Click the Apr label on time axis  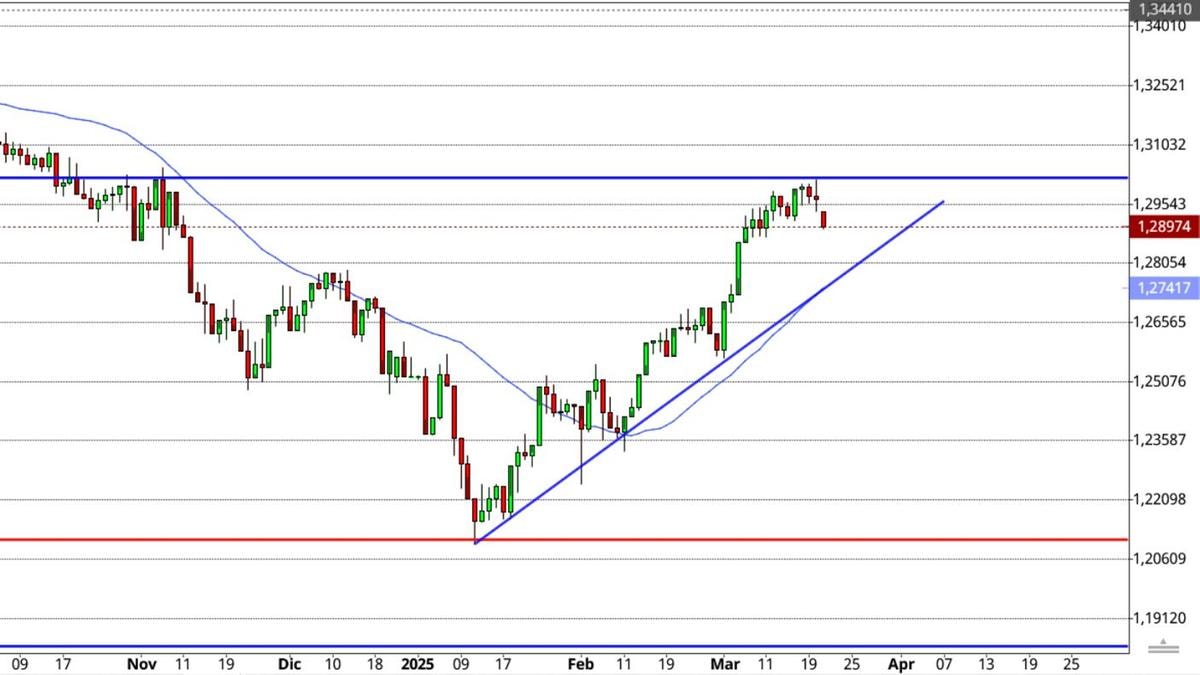tap(901, 664)
